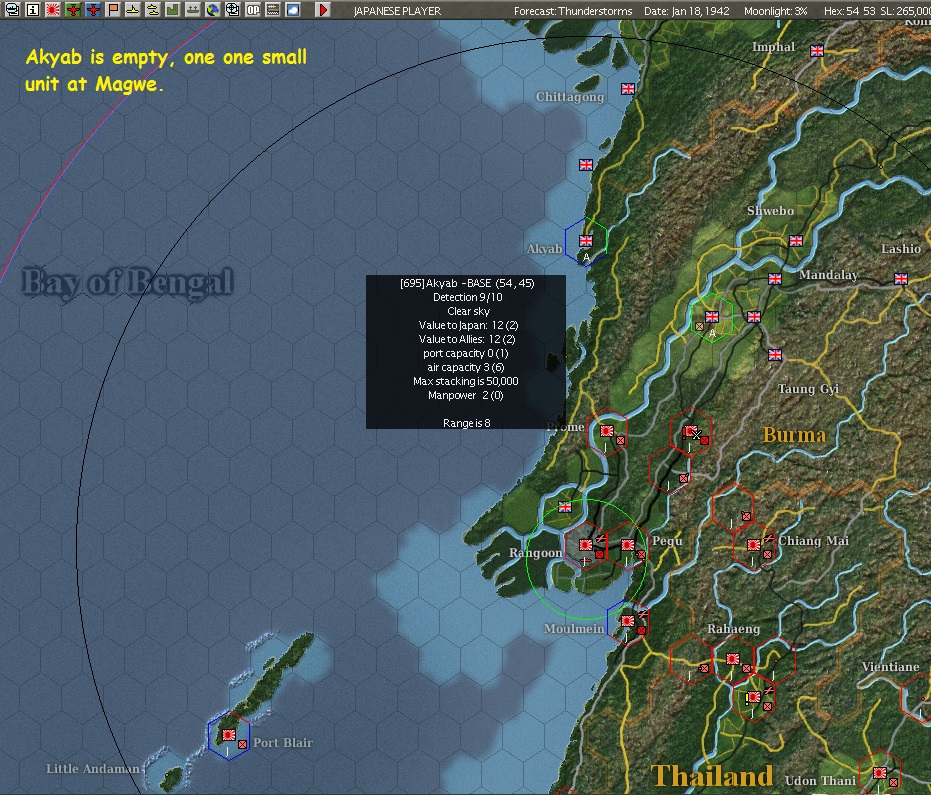Click the 'Range is 8' tooltip line
The width and height of the screenshot is (931, 795).
coord(467,423)
